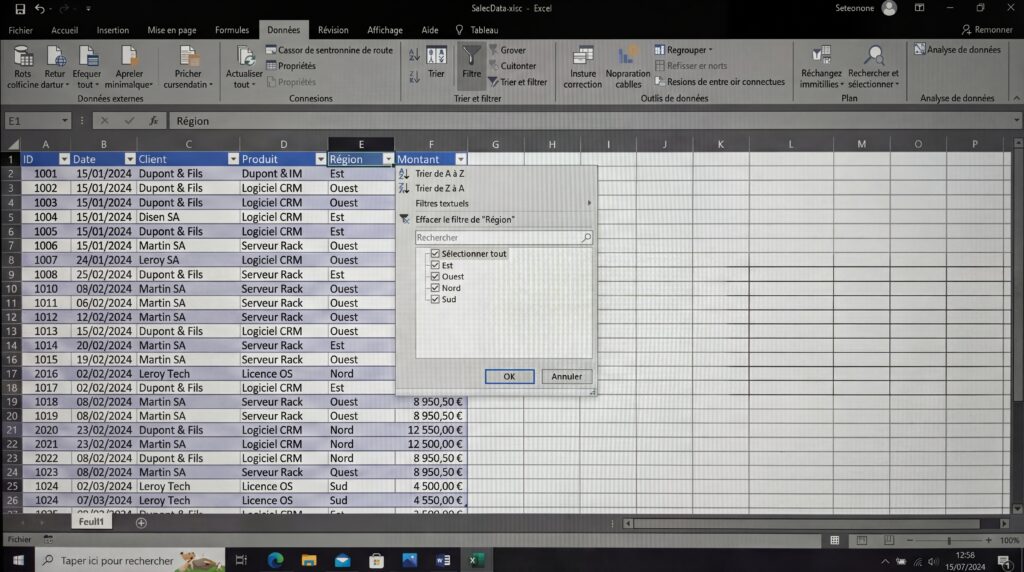
Task: Switch to the Révision tab
Action: point(333,30)
